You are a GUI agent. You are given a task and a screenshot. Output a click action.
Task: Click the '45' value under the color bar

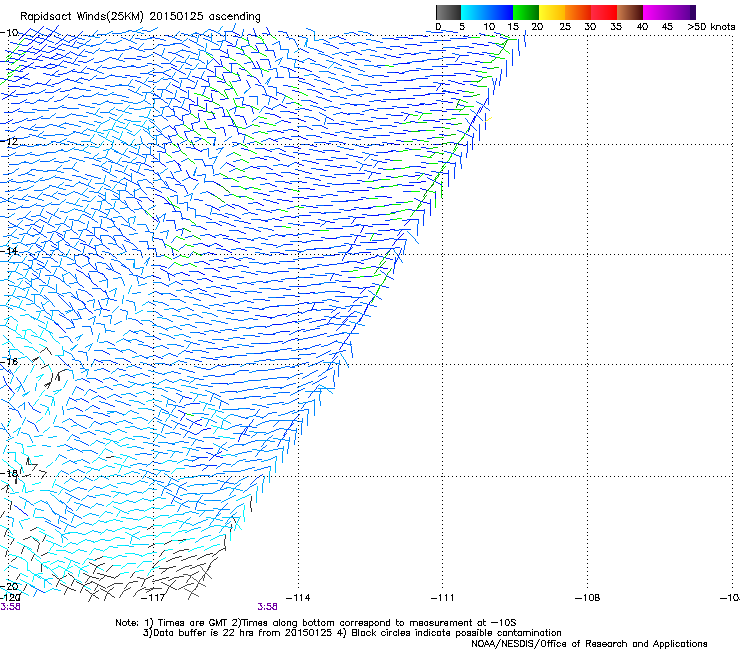667,27
